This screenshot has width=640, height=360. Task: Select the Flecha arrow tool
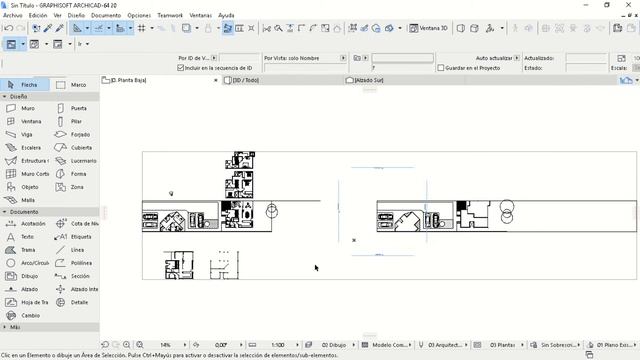pos(24,85)
